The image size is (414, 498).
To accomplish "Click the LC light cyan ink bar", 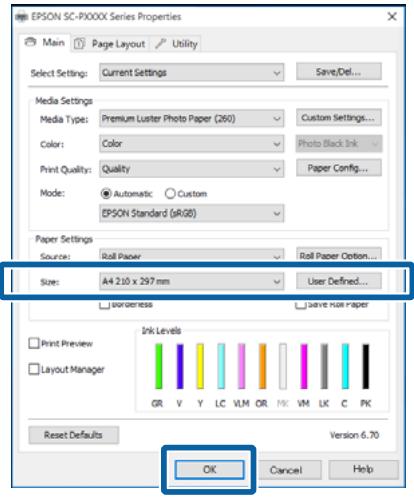I will click(x=221, y=367).
